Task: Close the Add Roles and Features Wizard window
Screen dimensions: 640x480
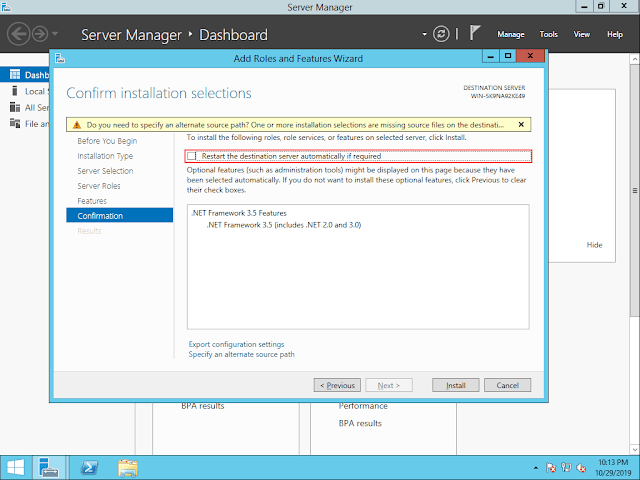Action: pos(530,56)
